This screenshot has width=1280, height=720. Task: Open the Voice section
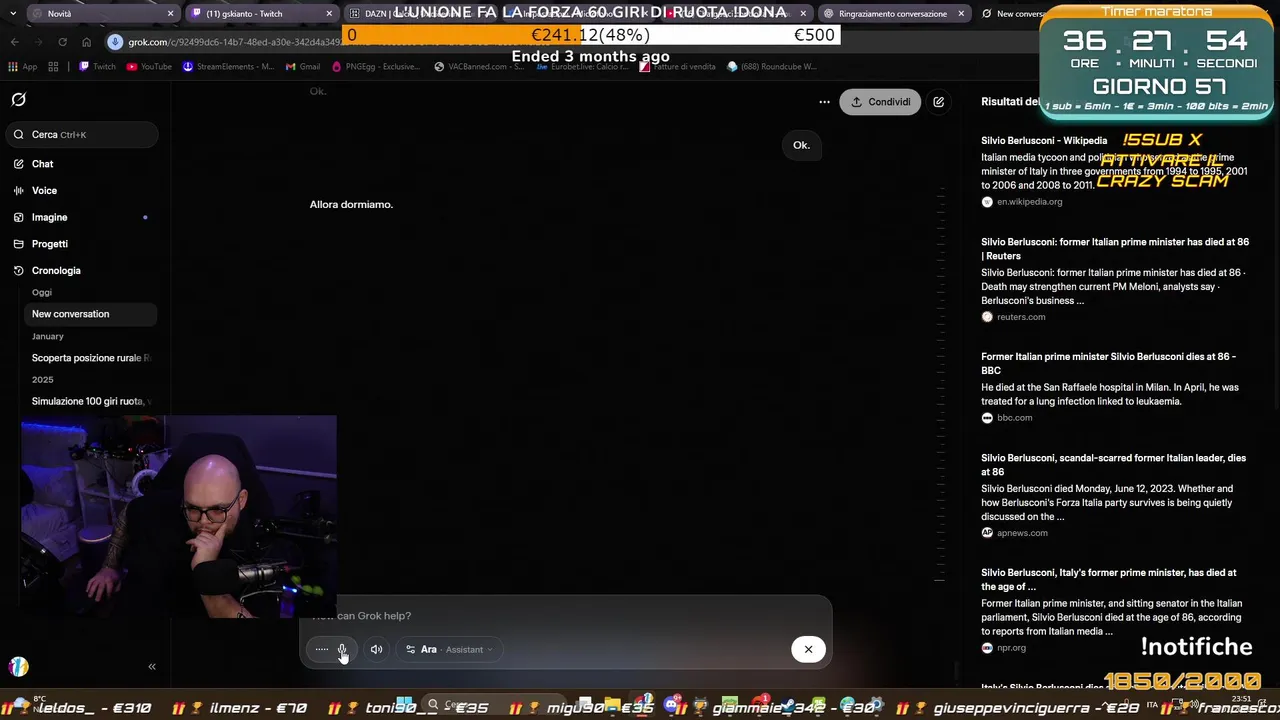click(x=44, y=190)
